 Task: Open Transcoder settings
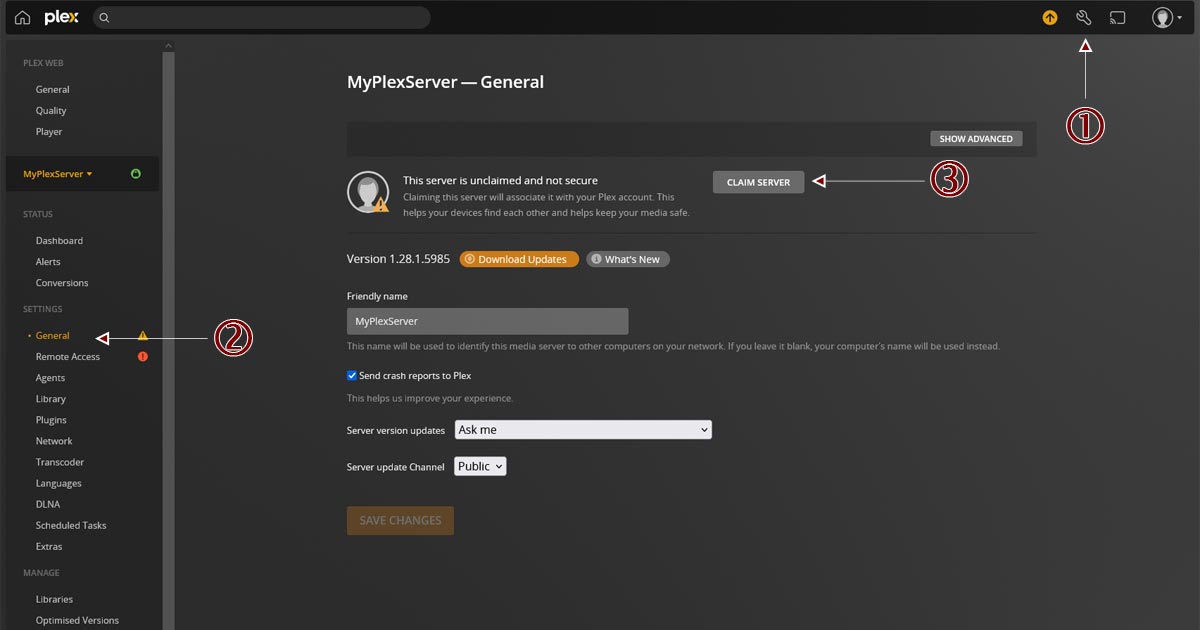60,462
